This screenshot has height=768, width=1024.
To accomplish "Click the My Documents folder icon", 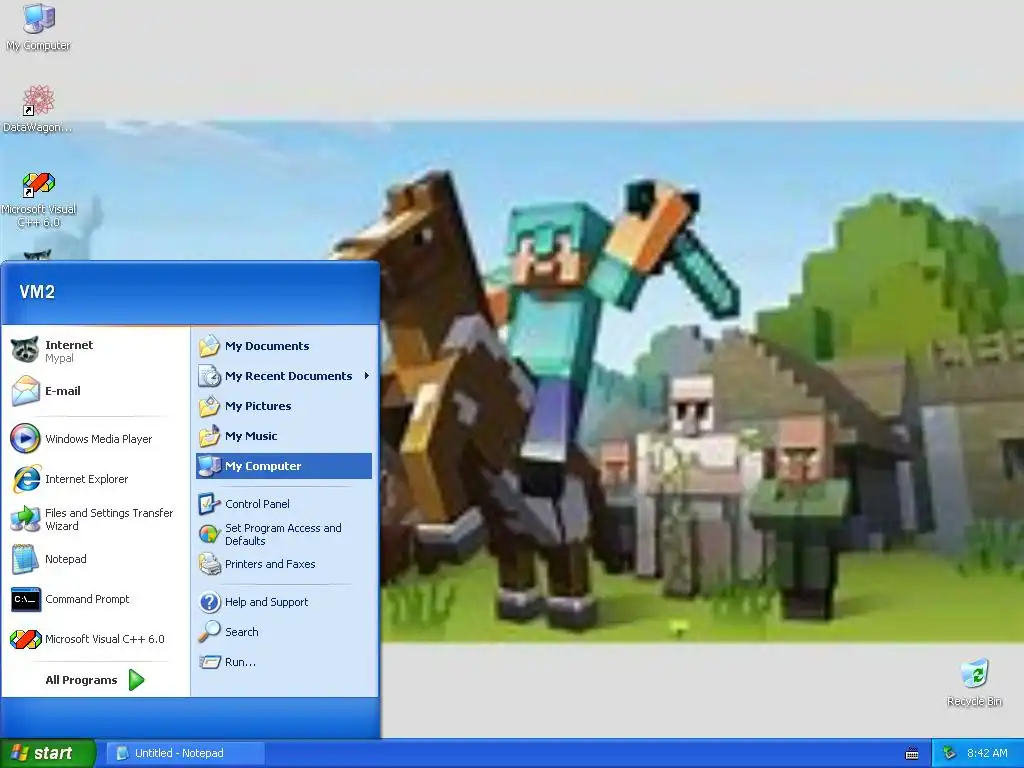I will pyautogui.click(x=210, y=346).
